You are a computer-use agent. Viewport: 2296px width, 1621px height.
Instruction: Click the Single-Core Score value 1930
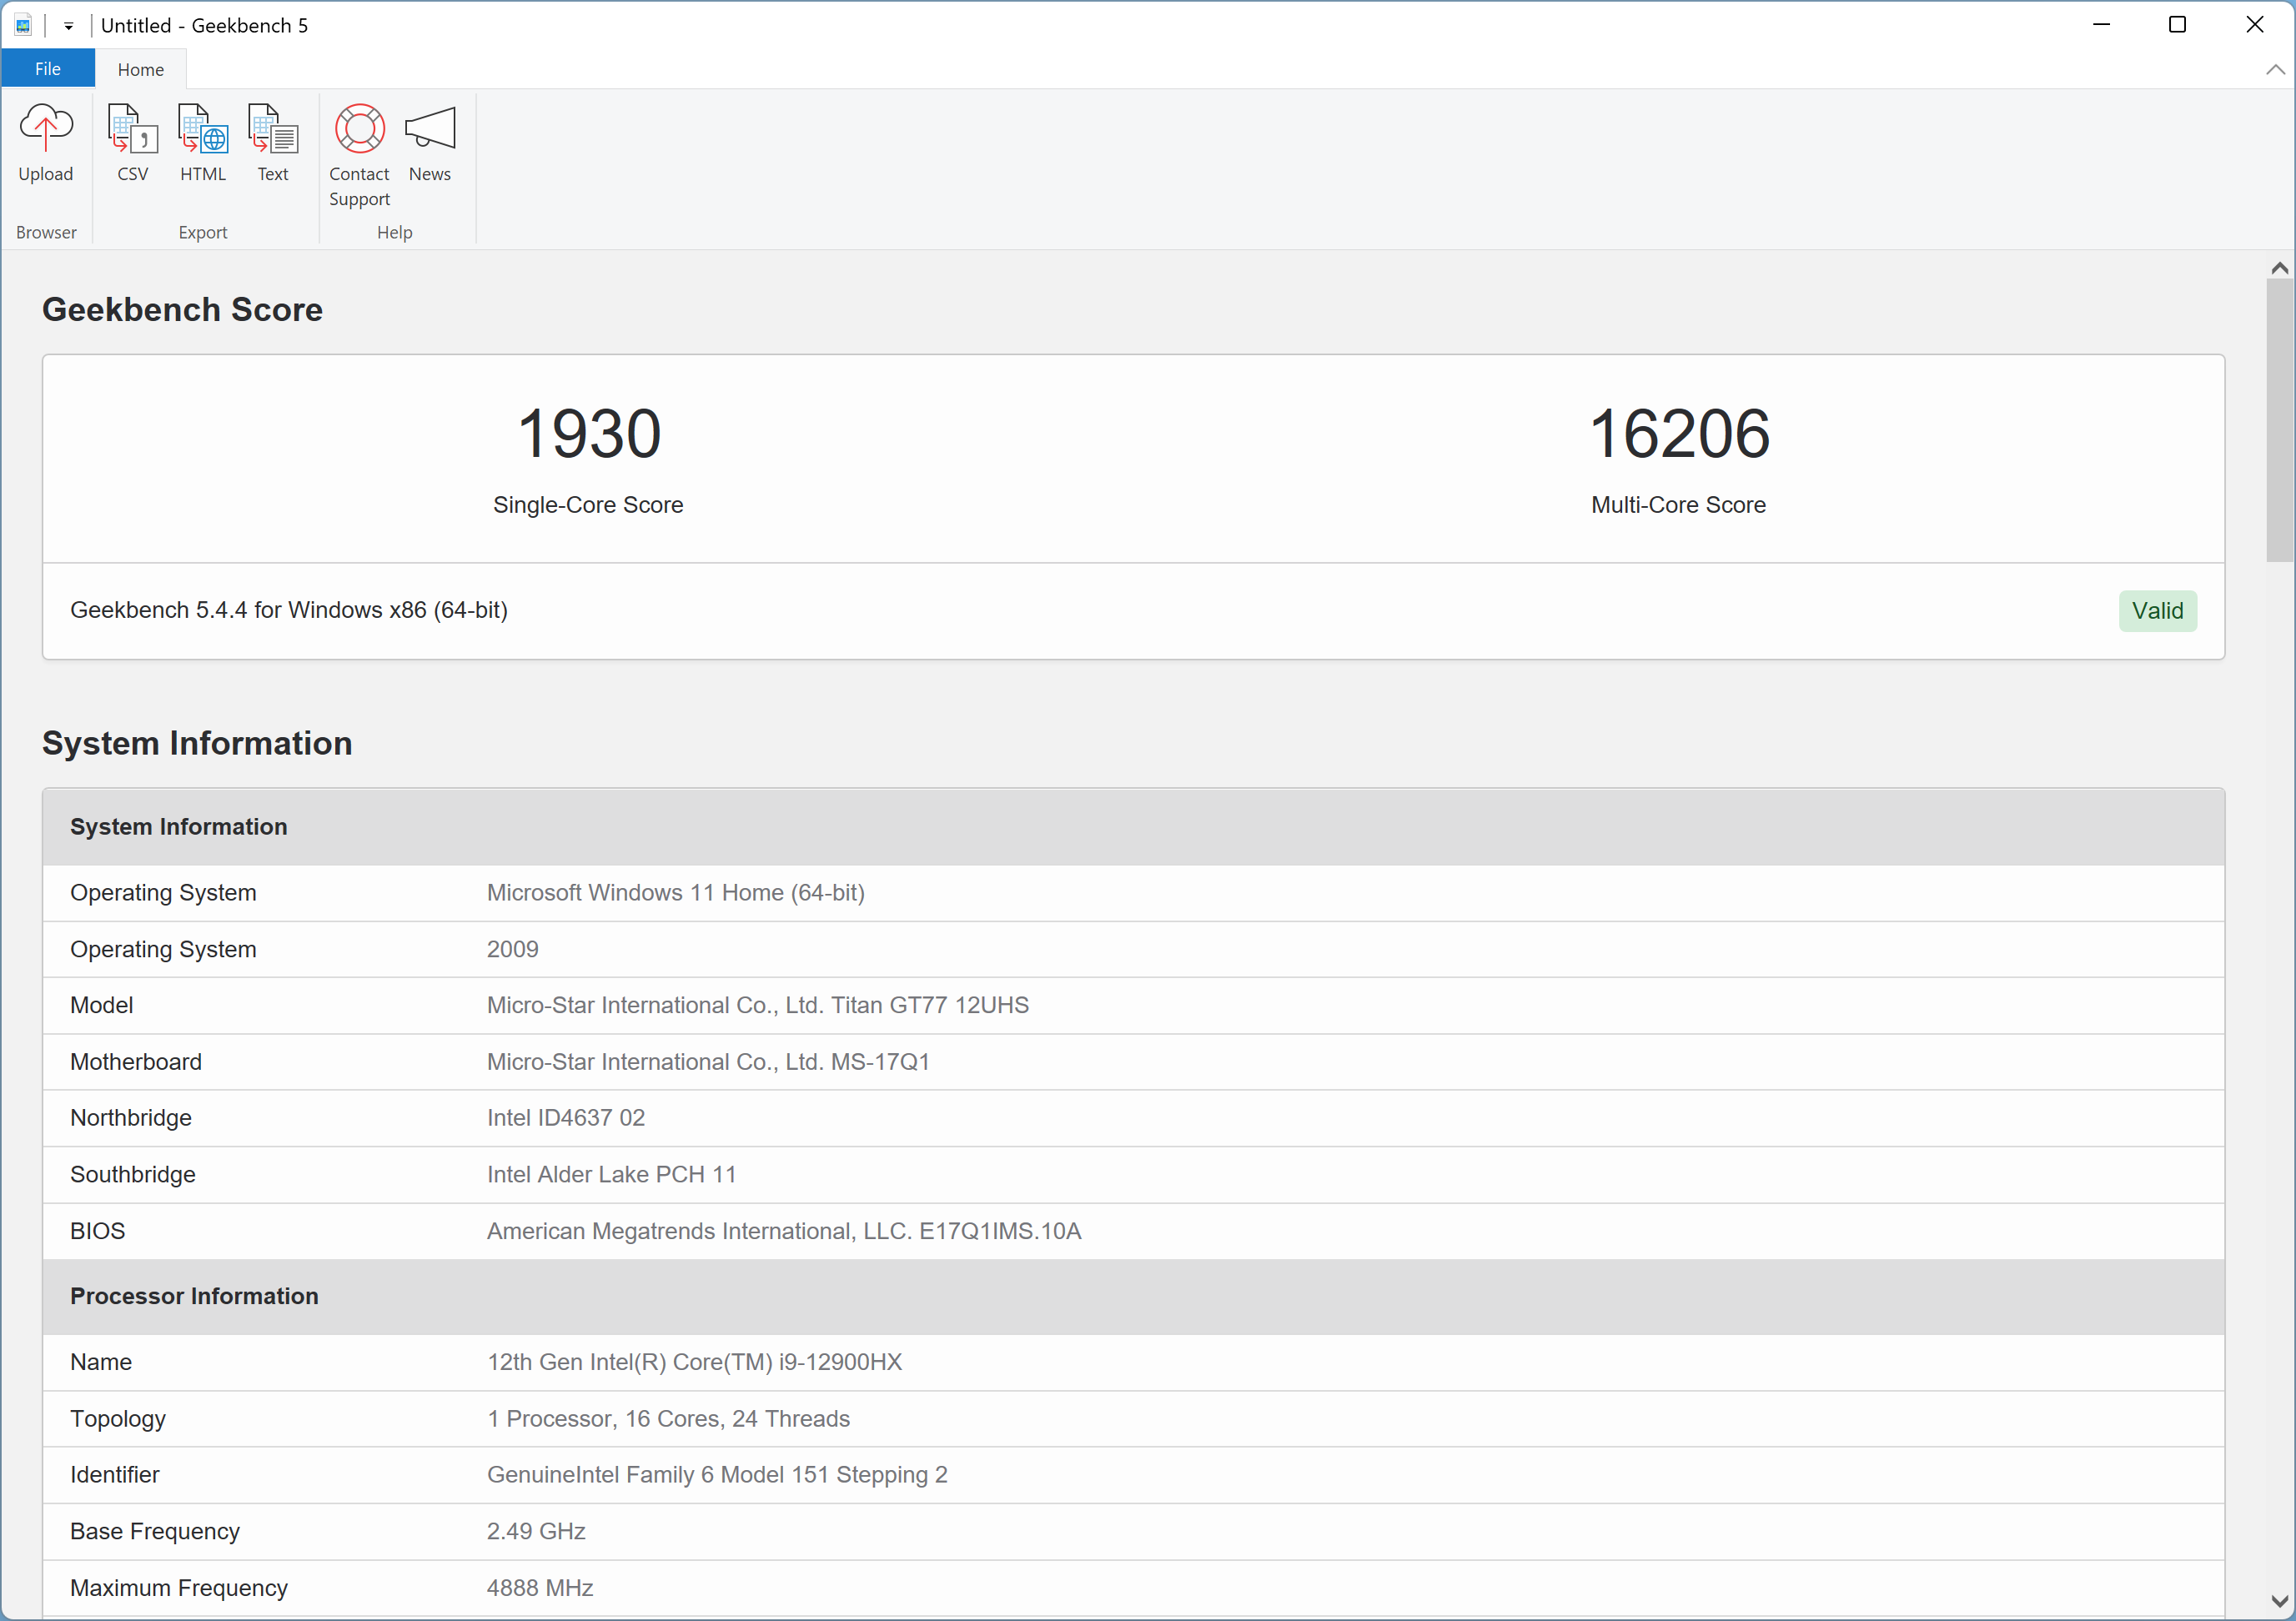588,434
